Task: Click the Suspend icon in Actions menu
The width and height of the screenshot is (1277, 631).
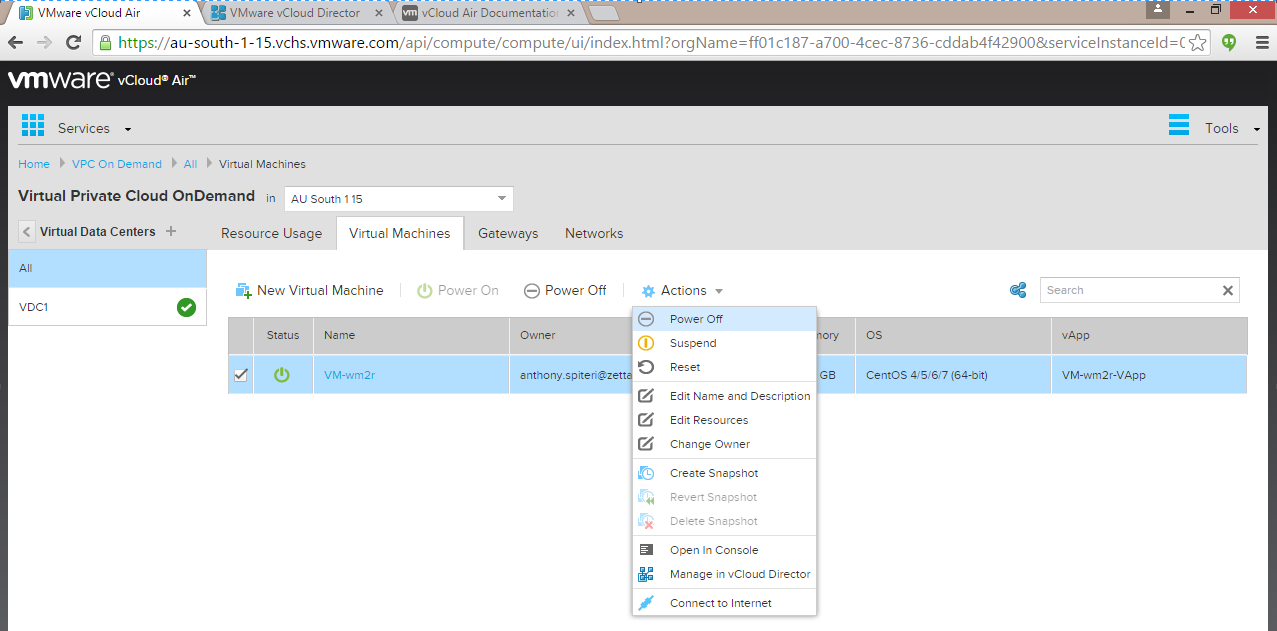Action: pyautogui.click(x=646, y=343)
